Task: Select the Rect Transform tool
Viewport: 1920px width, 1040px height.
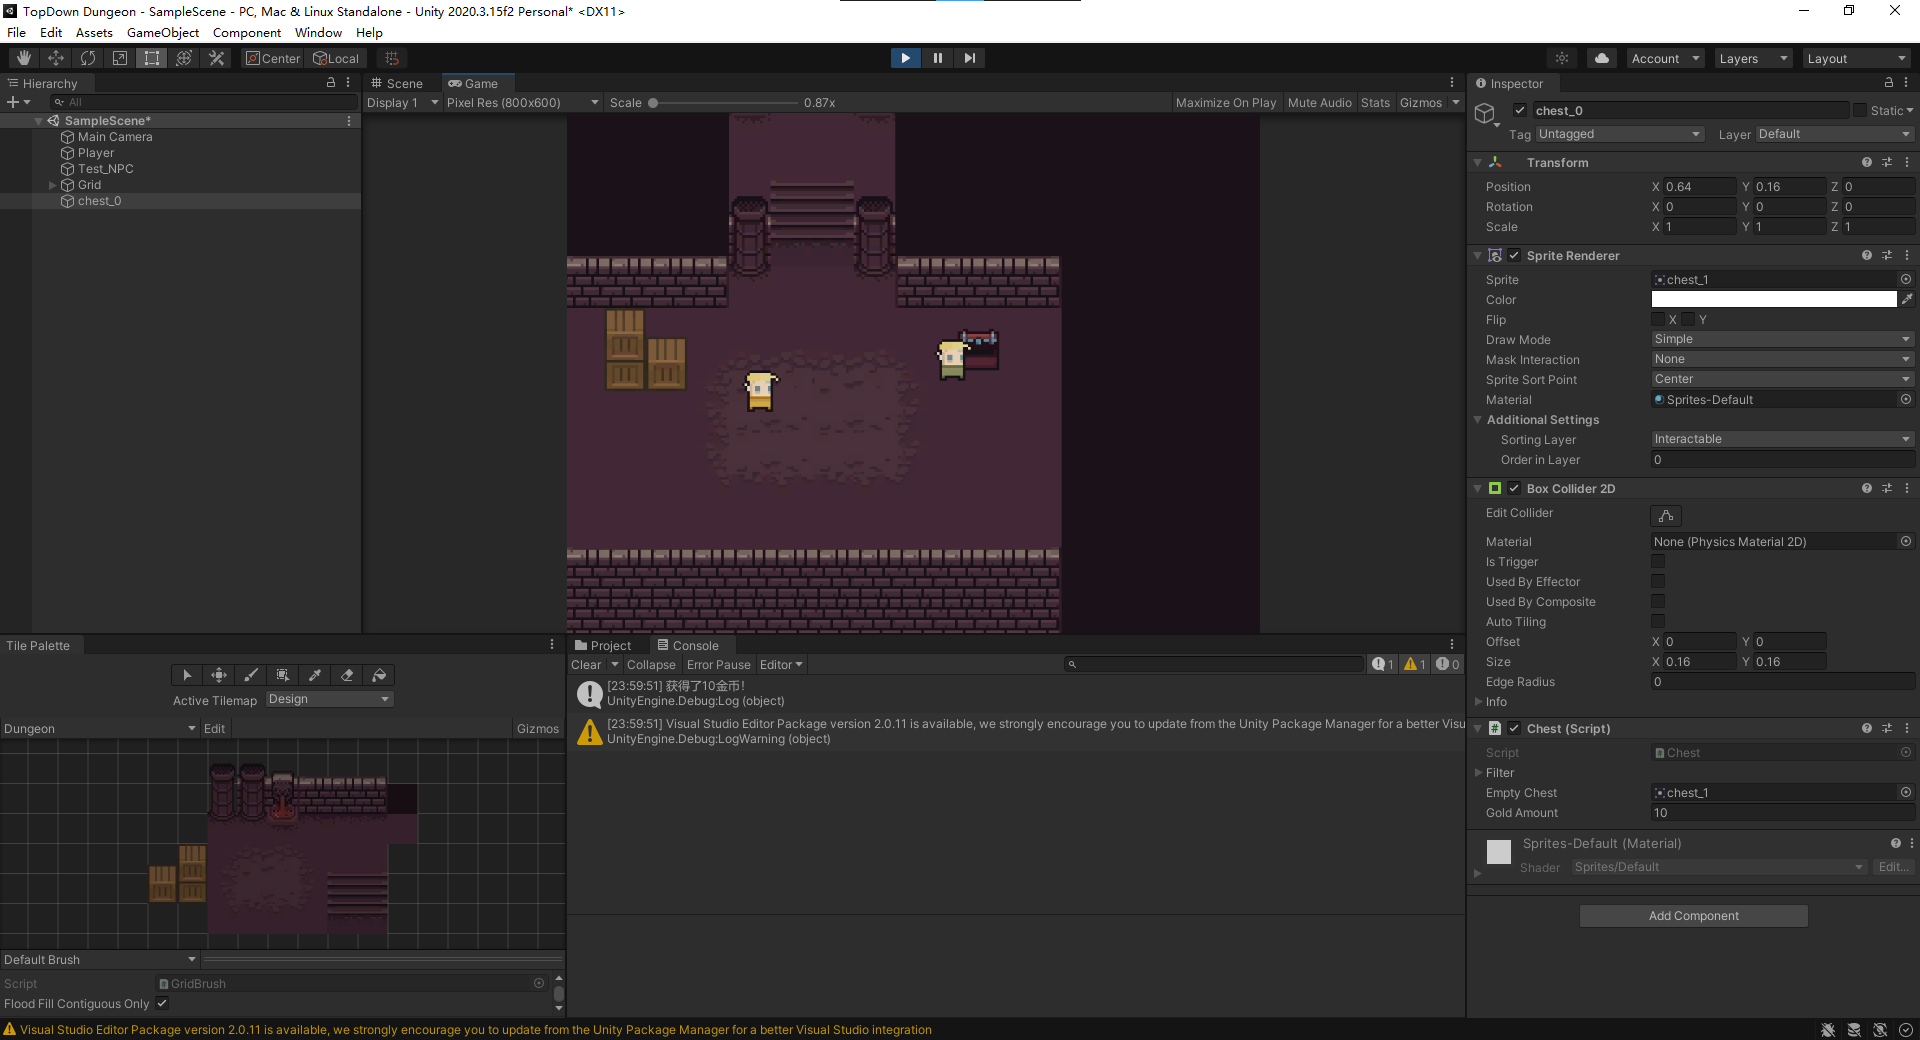Action: click(152, 58)
